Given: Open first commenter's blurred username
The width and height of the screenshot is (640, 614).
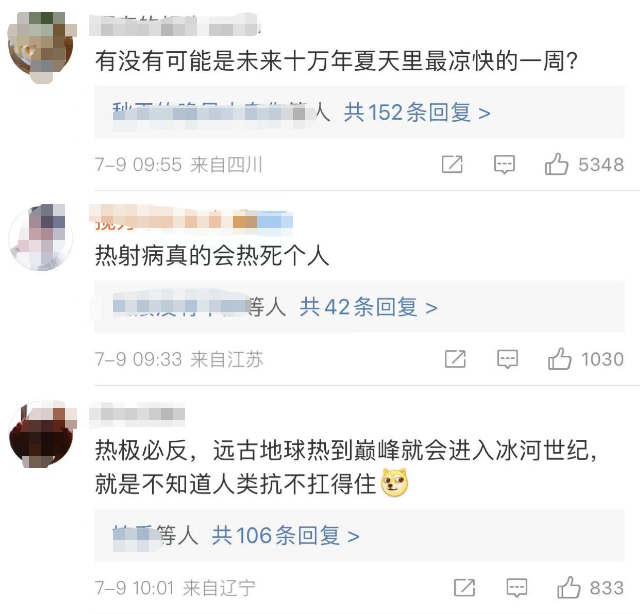Looking at the screenshot, I should coord(176,25).
